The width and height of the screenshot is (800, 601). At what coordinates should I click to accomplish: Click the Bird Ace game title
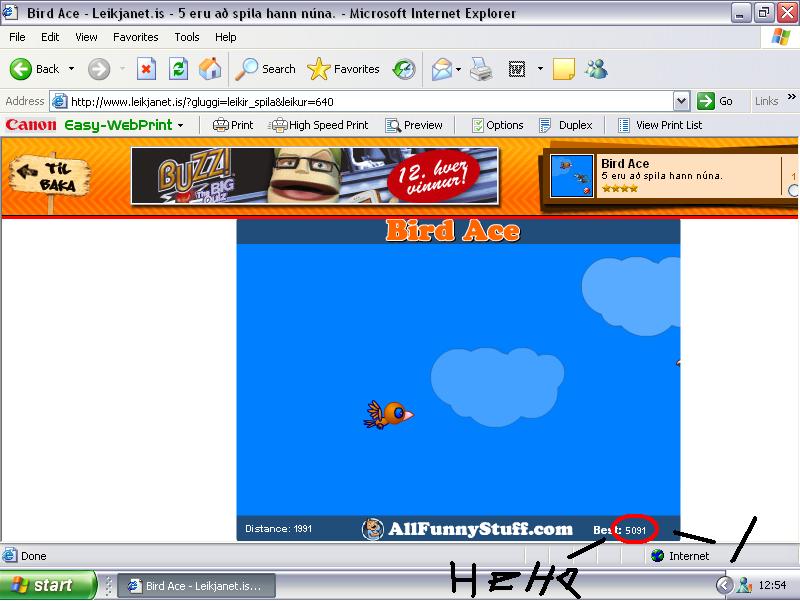pyautogui.click(x=453, y=231)
